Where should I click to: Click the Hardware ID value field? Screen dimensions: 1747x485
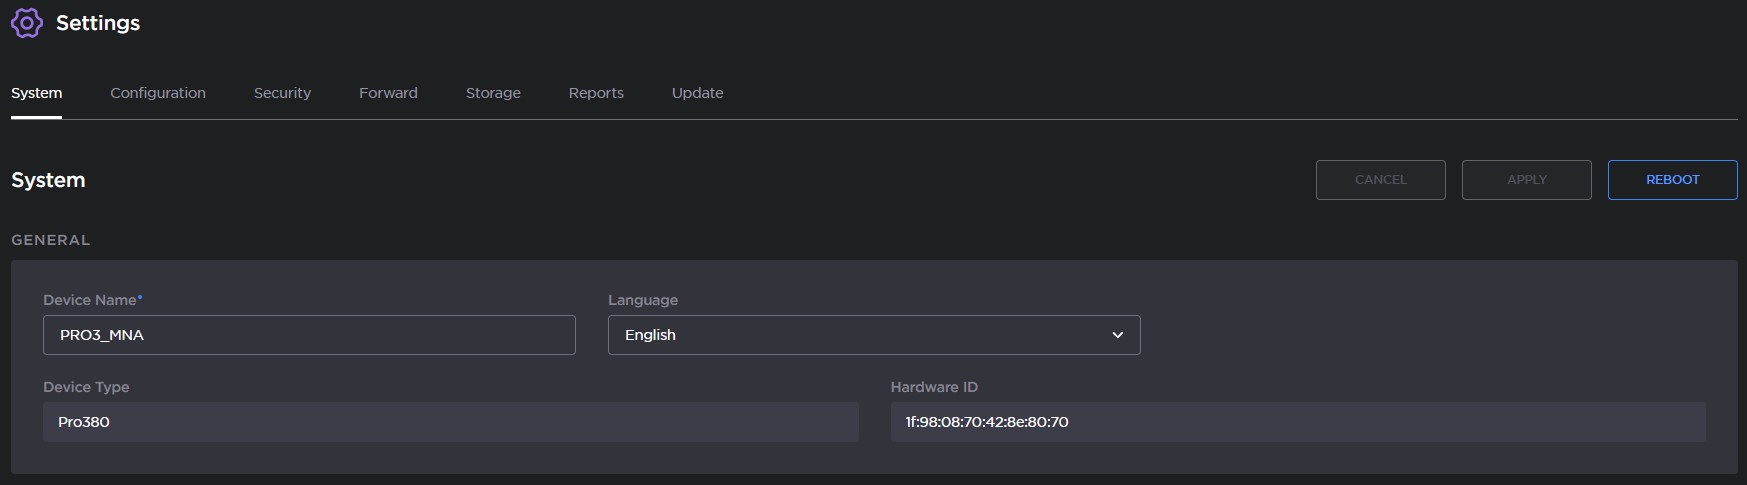click(1297, 422)
